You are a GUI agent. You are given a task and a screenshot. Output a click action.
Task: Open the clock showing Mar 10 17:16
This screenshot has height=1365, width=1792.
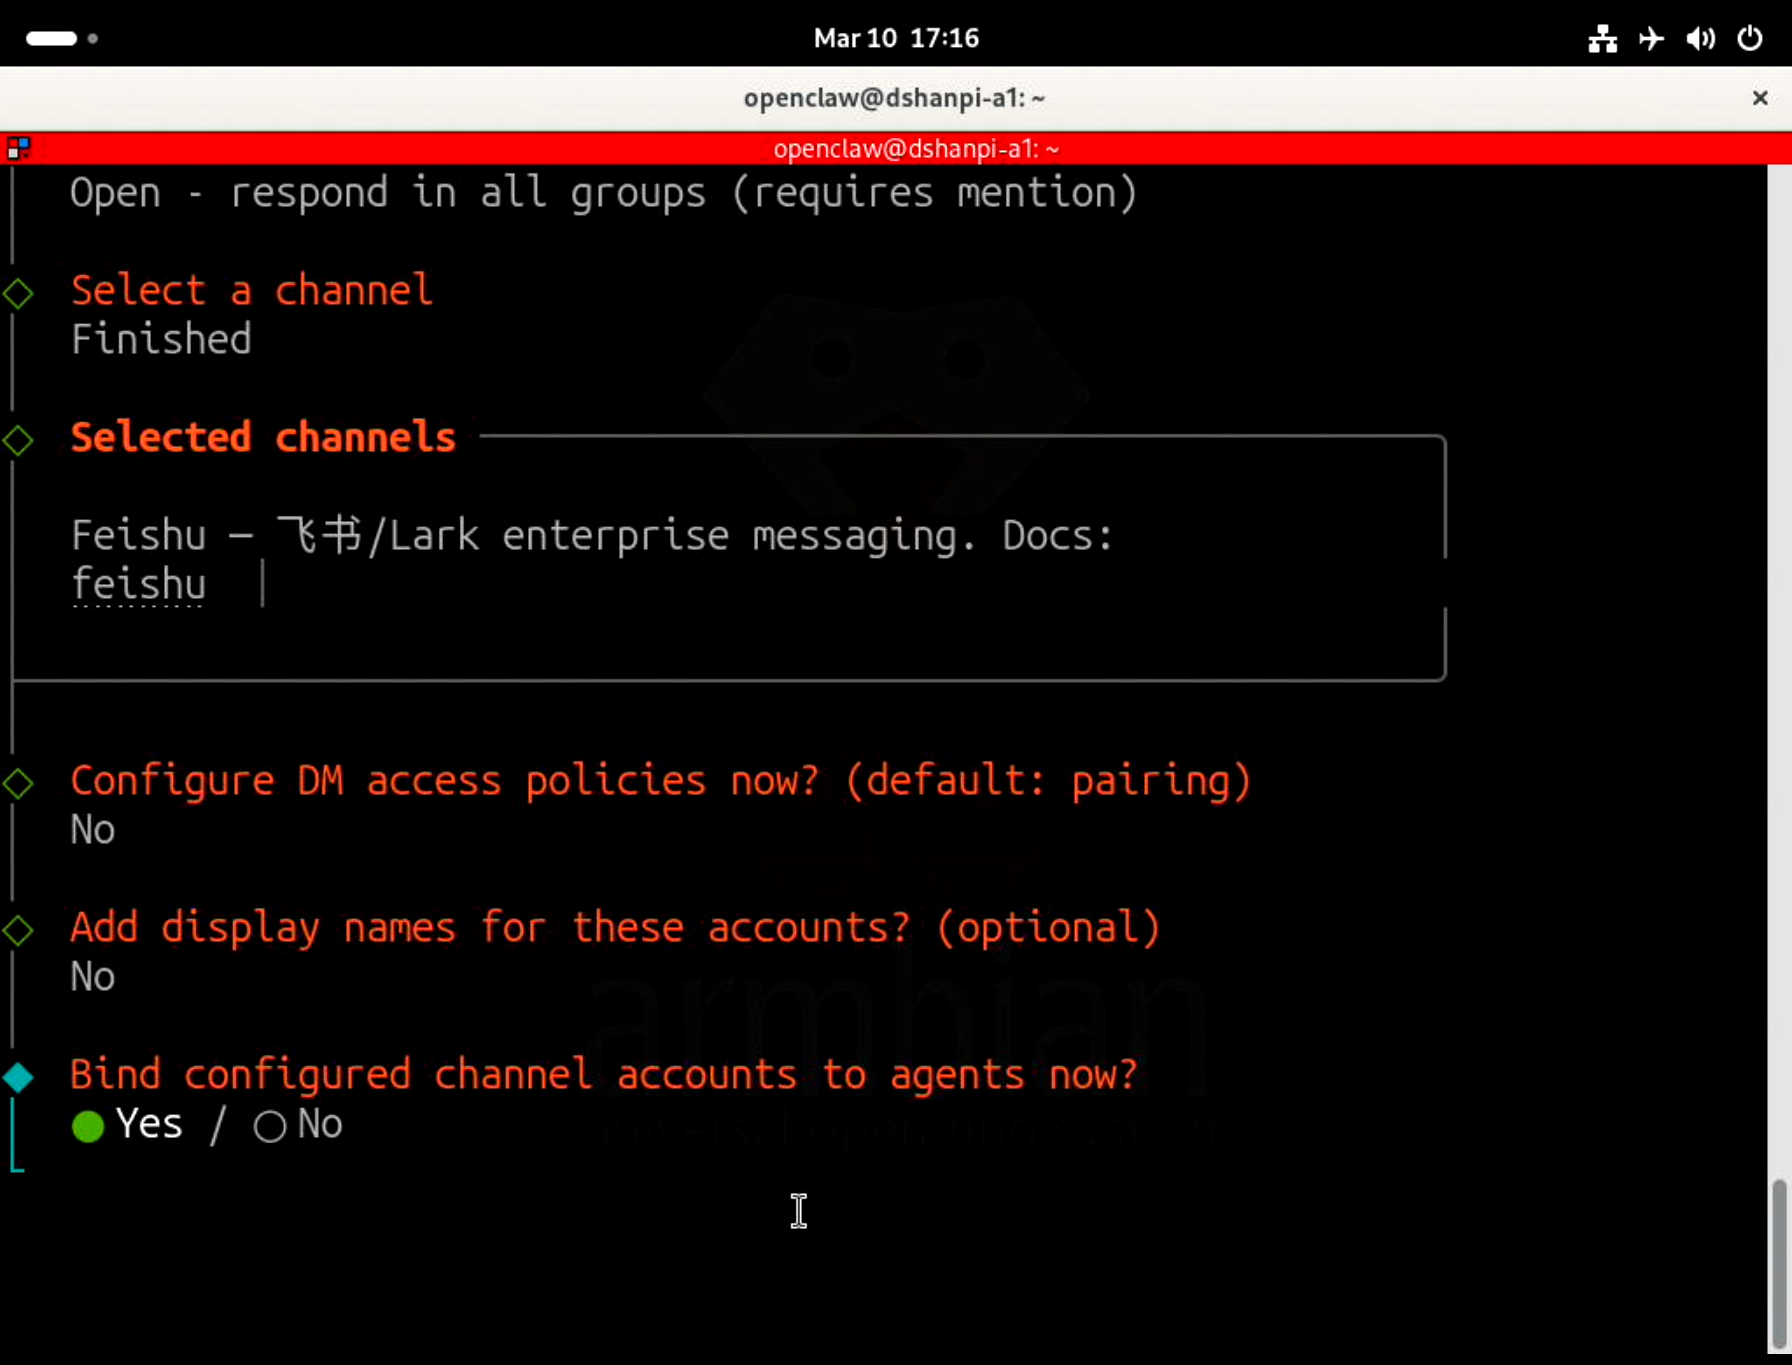click(896, 39)
